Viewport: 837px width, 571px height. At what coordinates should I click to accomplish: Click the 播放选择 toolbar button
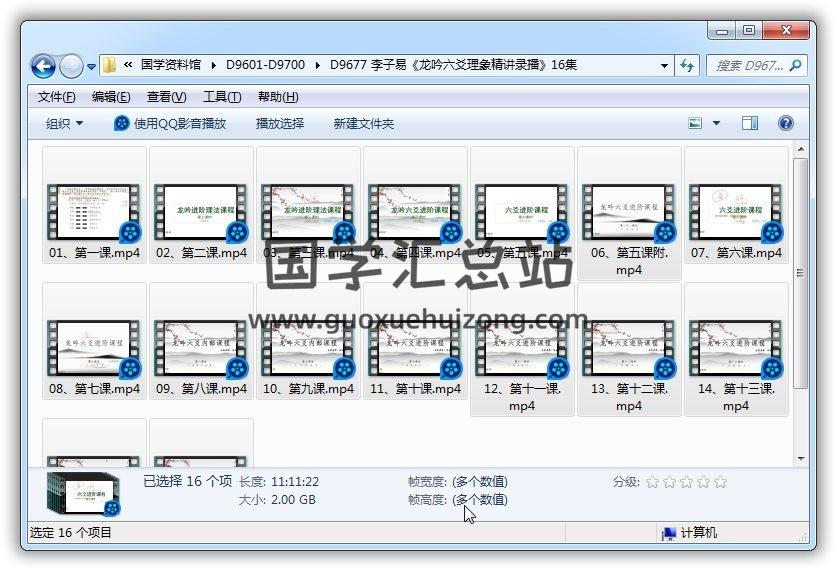[x=280, y=124]
